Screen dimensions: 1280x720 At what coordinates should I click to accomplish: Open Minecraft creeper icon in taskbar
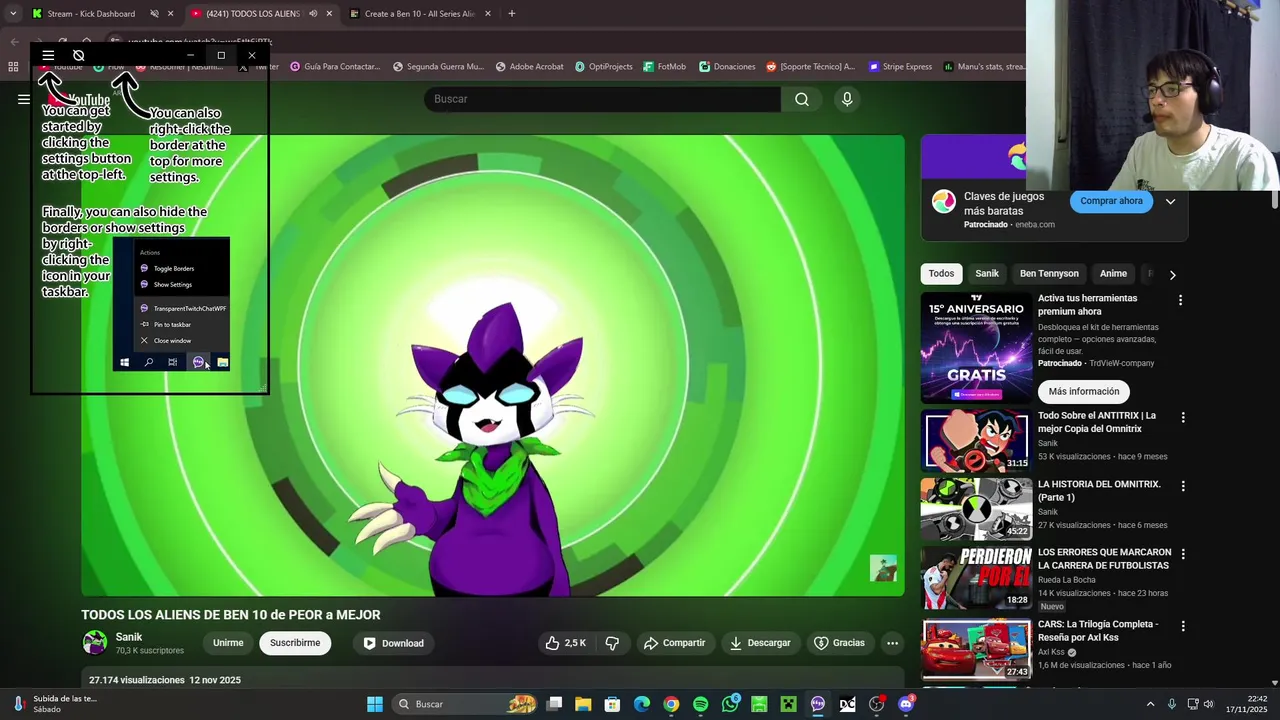[788, 704]
